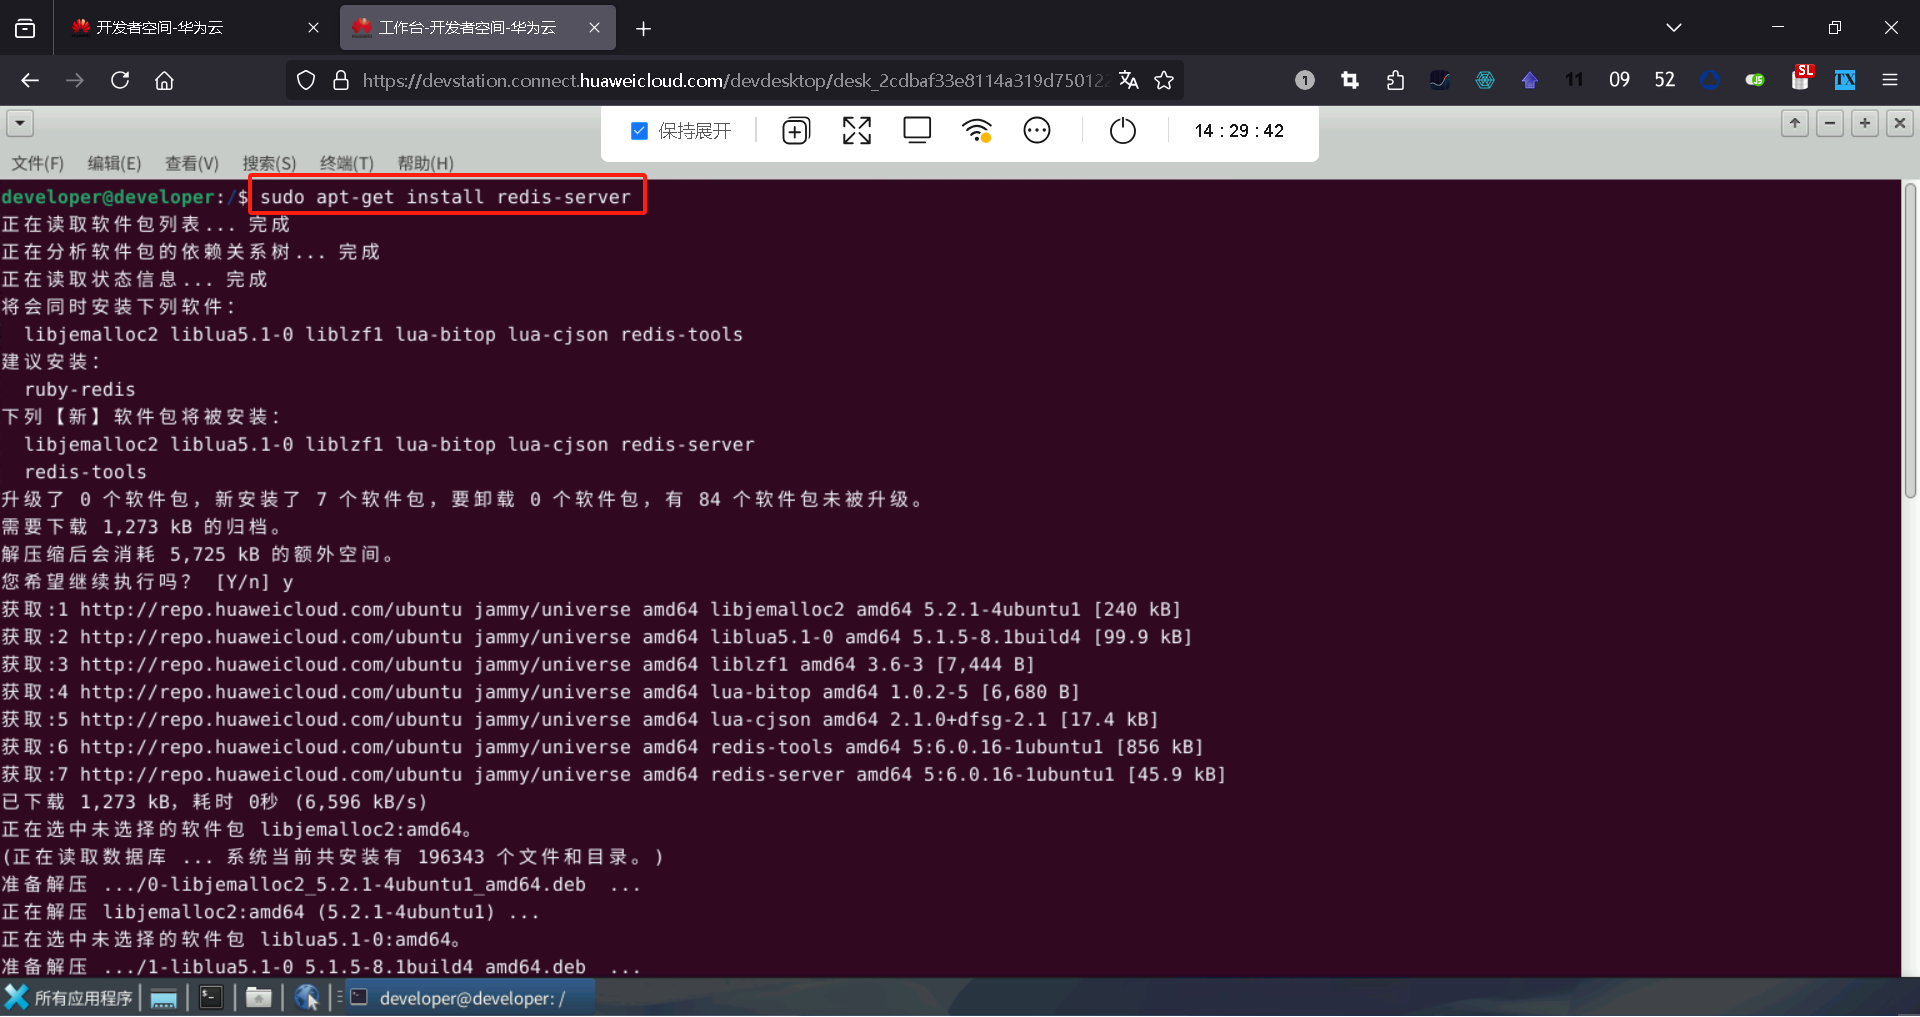The width and height of the screenshot is (1920, 1017).
Task: Click the sudo apt-get install redis-server command
Action: coord(446,197)
